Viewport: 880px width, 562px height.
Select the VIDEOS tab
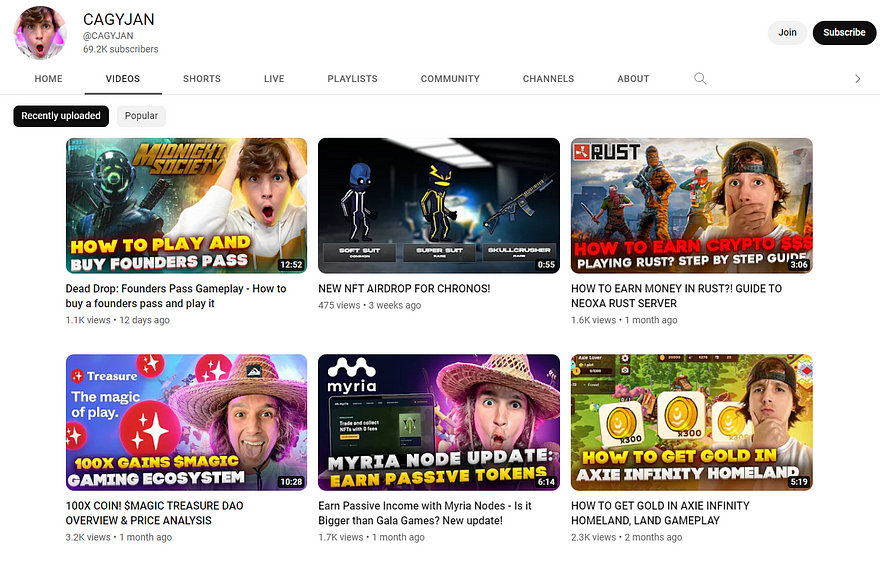[123, 79]
